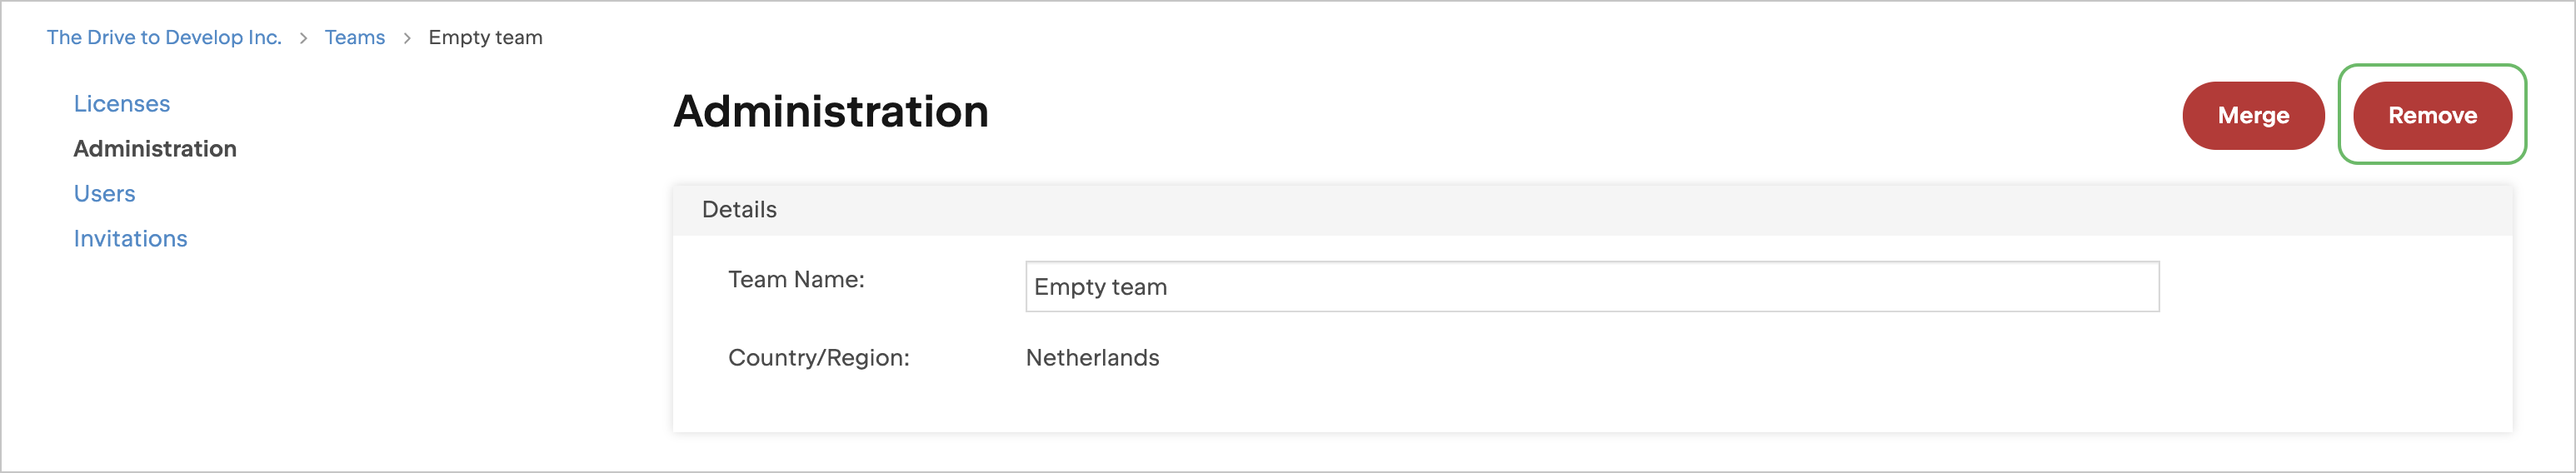The height and width of the screenshot is (473, 2576).
Task: Open The Drive to Develop Inc. breadcrumb
Action: (x=164, y=38)
